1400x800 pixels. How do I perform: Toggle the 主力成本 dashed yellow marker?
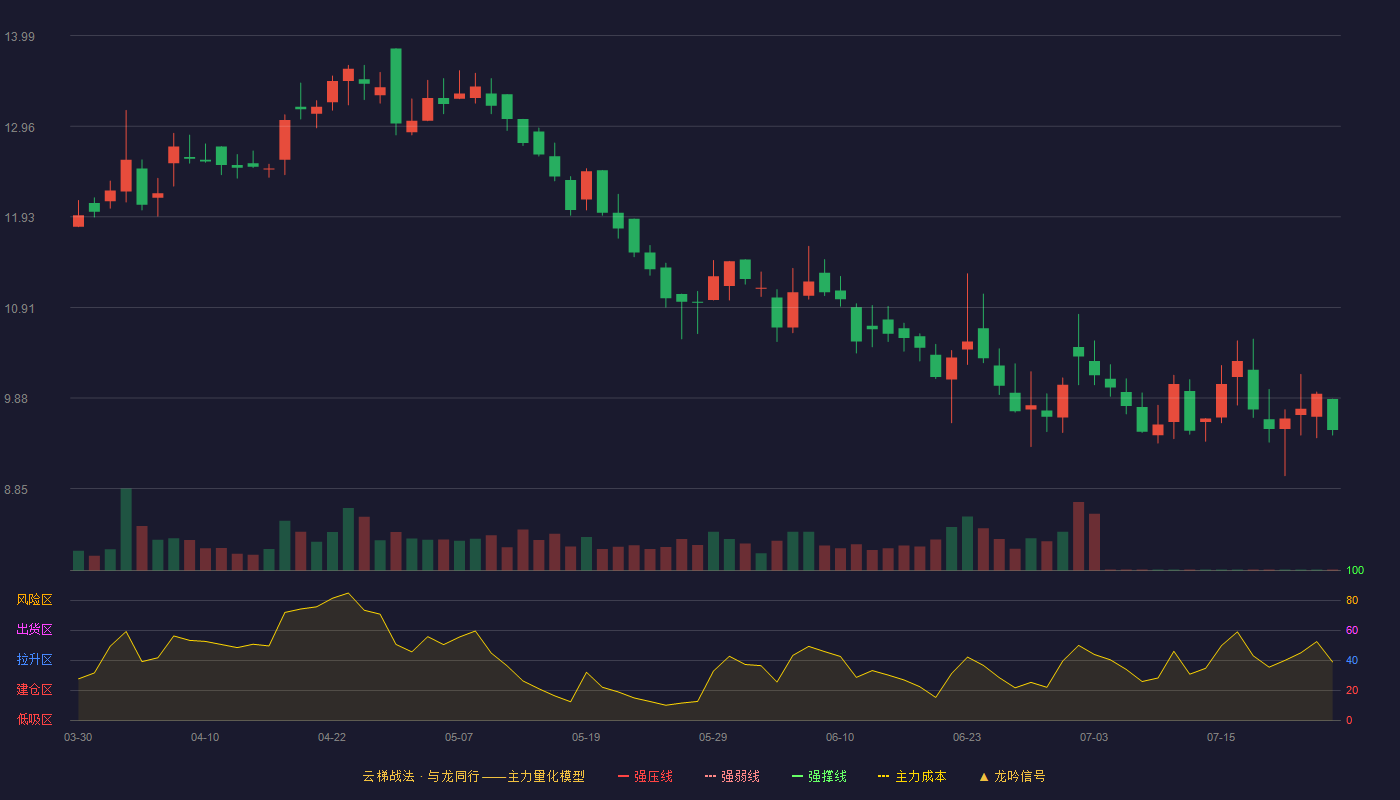(x=883, y=776)
